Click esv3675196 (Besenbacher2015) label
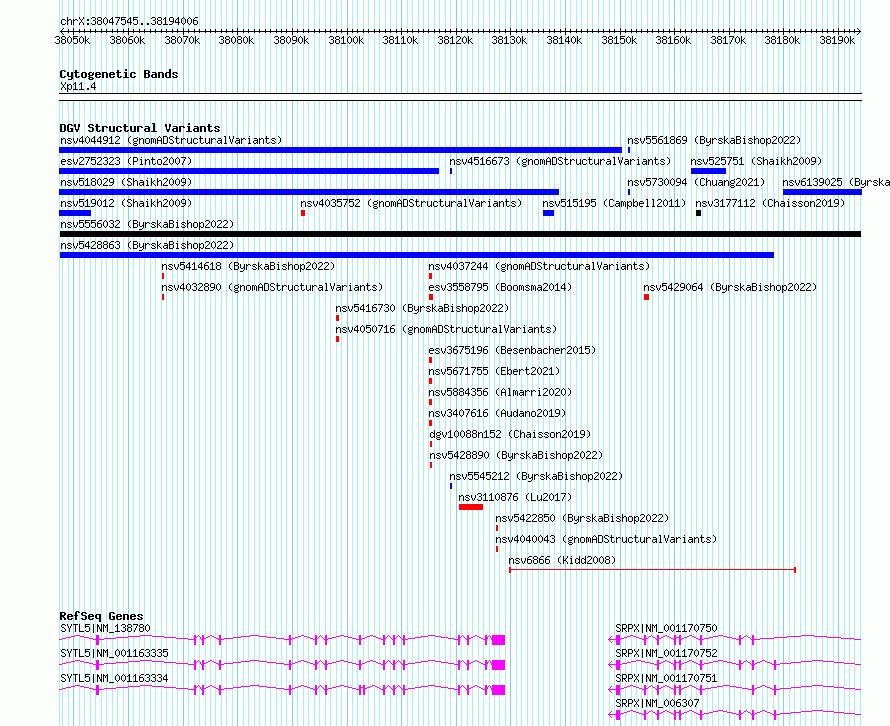 pos(513,350)
